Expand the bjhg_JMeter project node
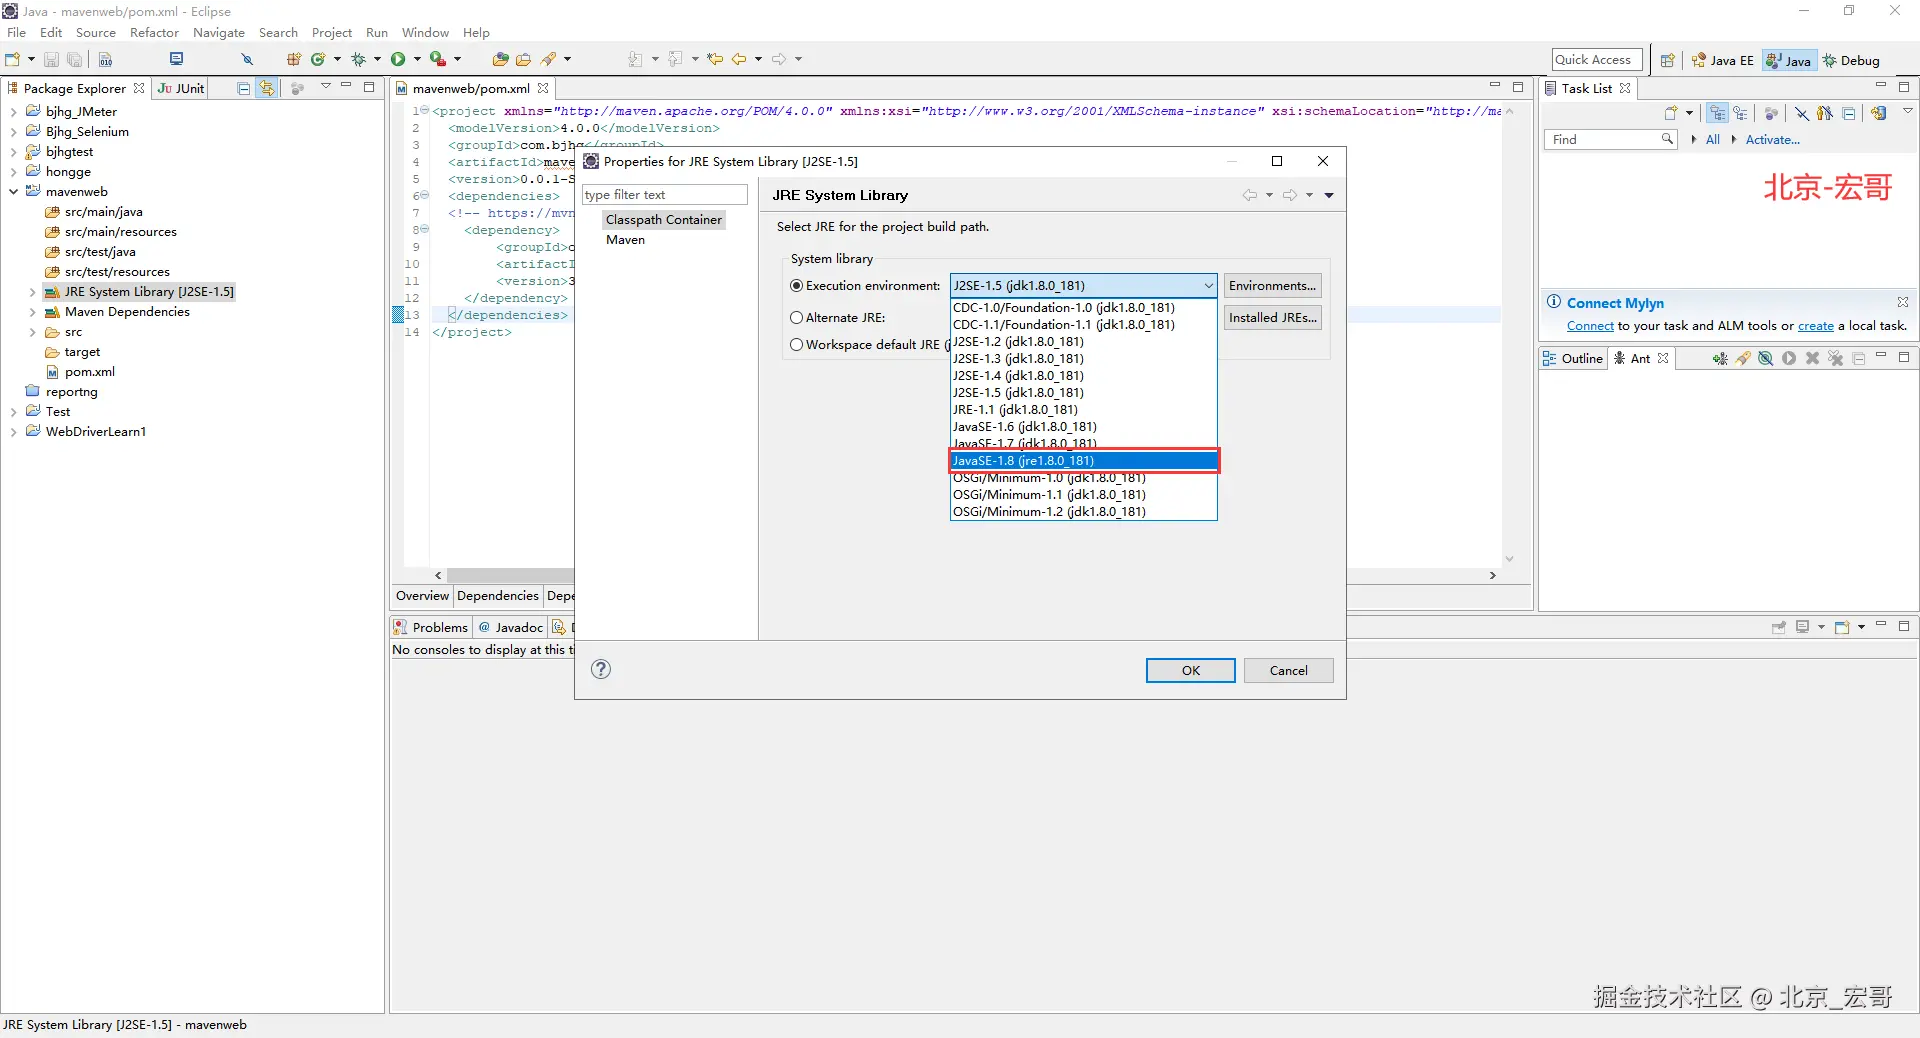1920x1038 pixels. coord(14,112)
